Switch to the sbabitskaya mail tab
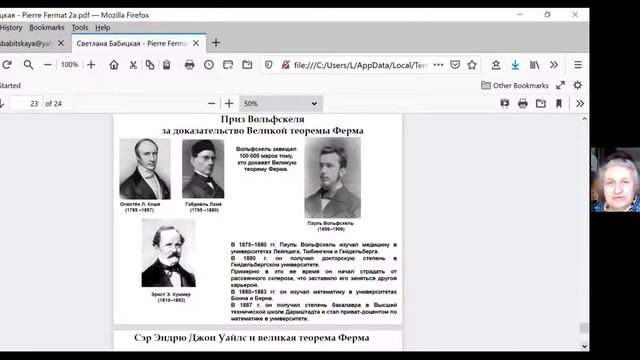 pos(27,43)
